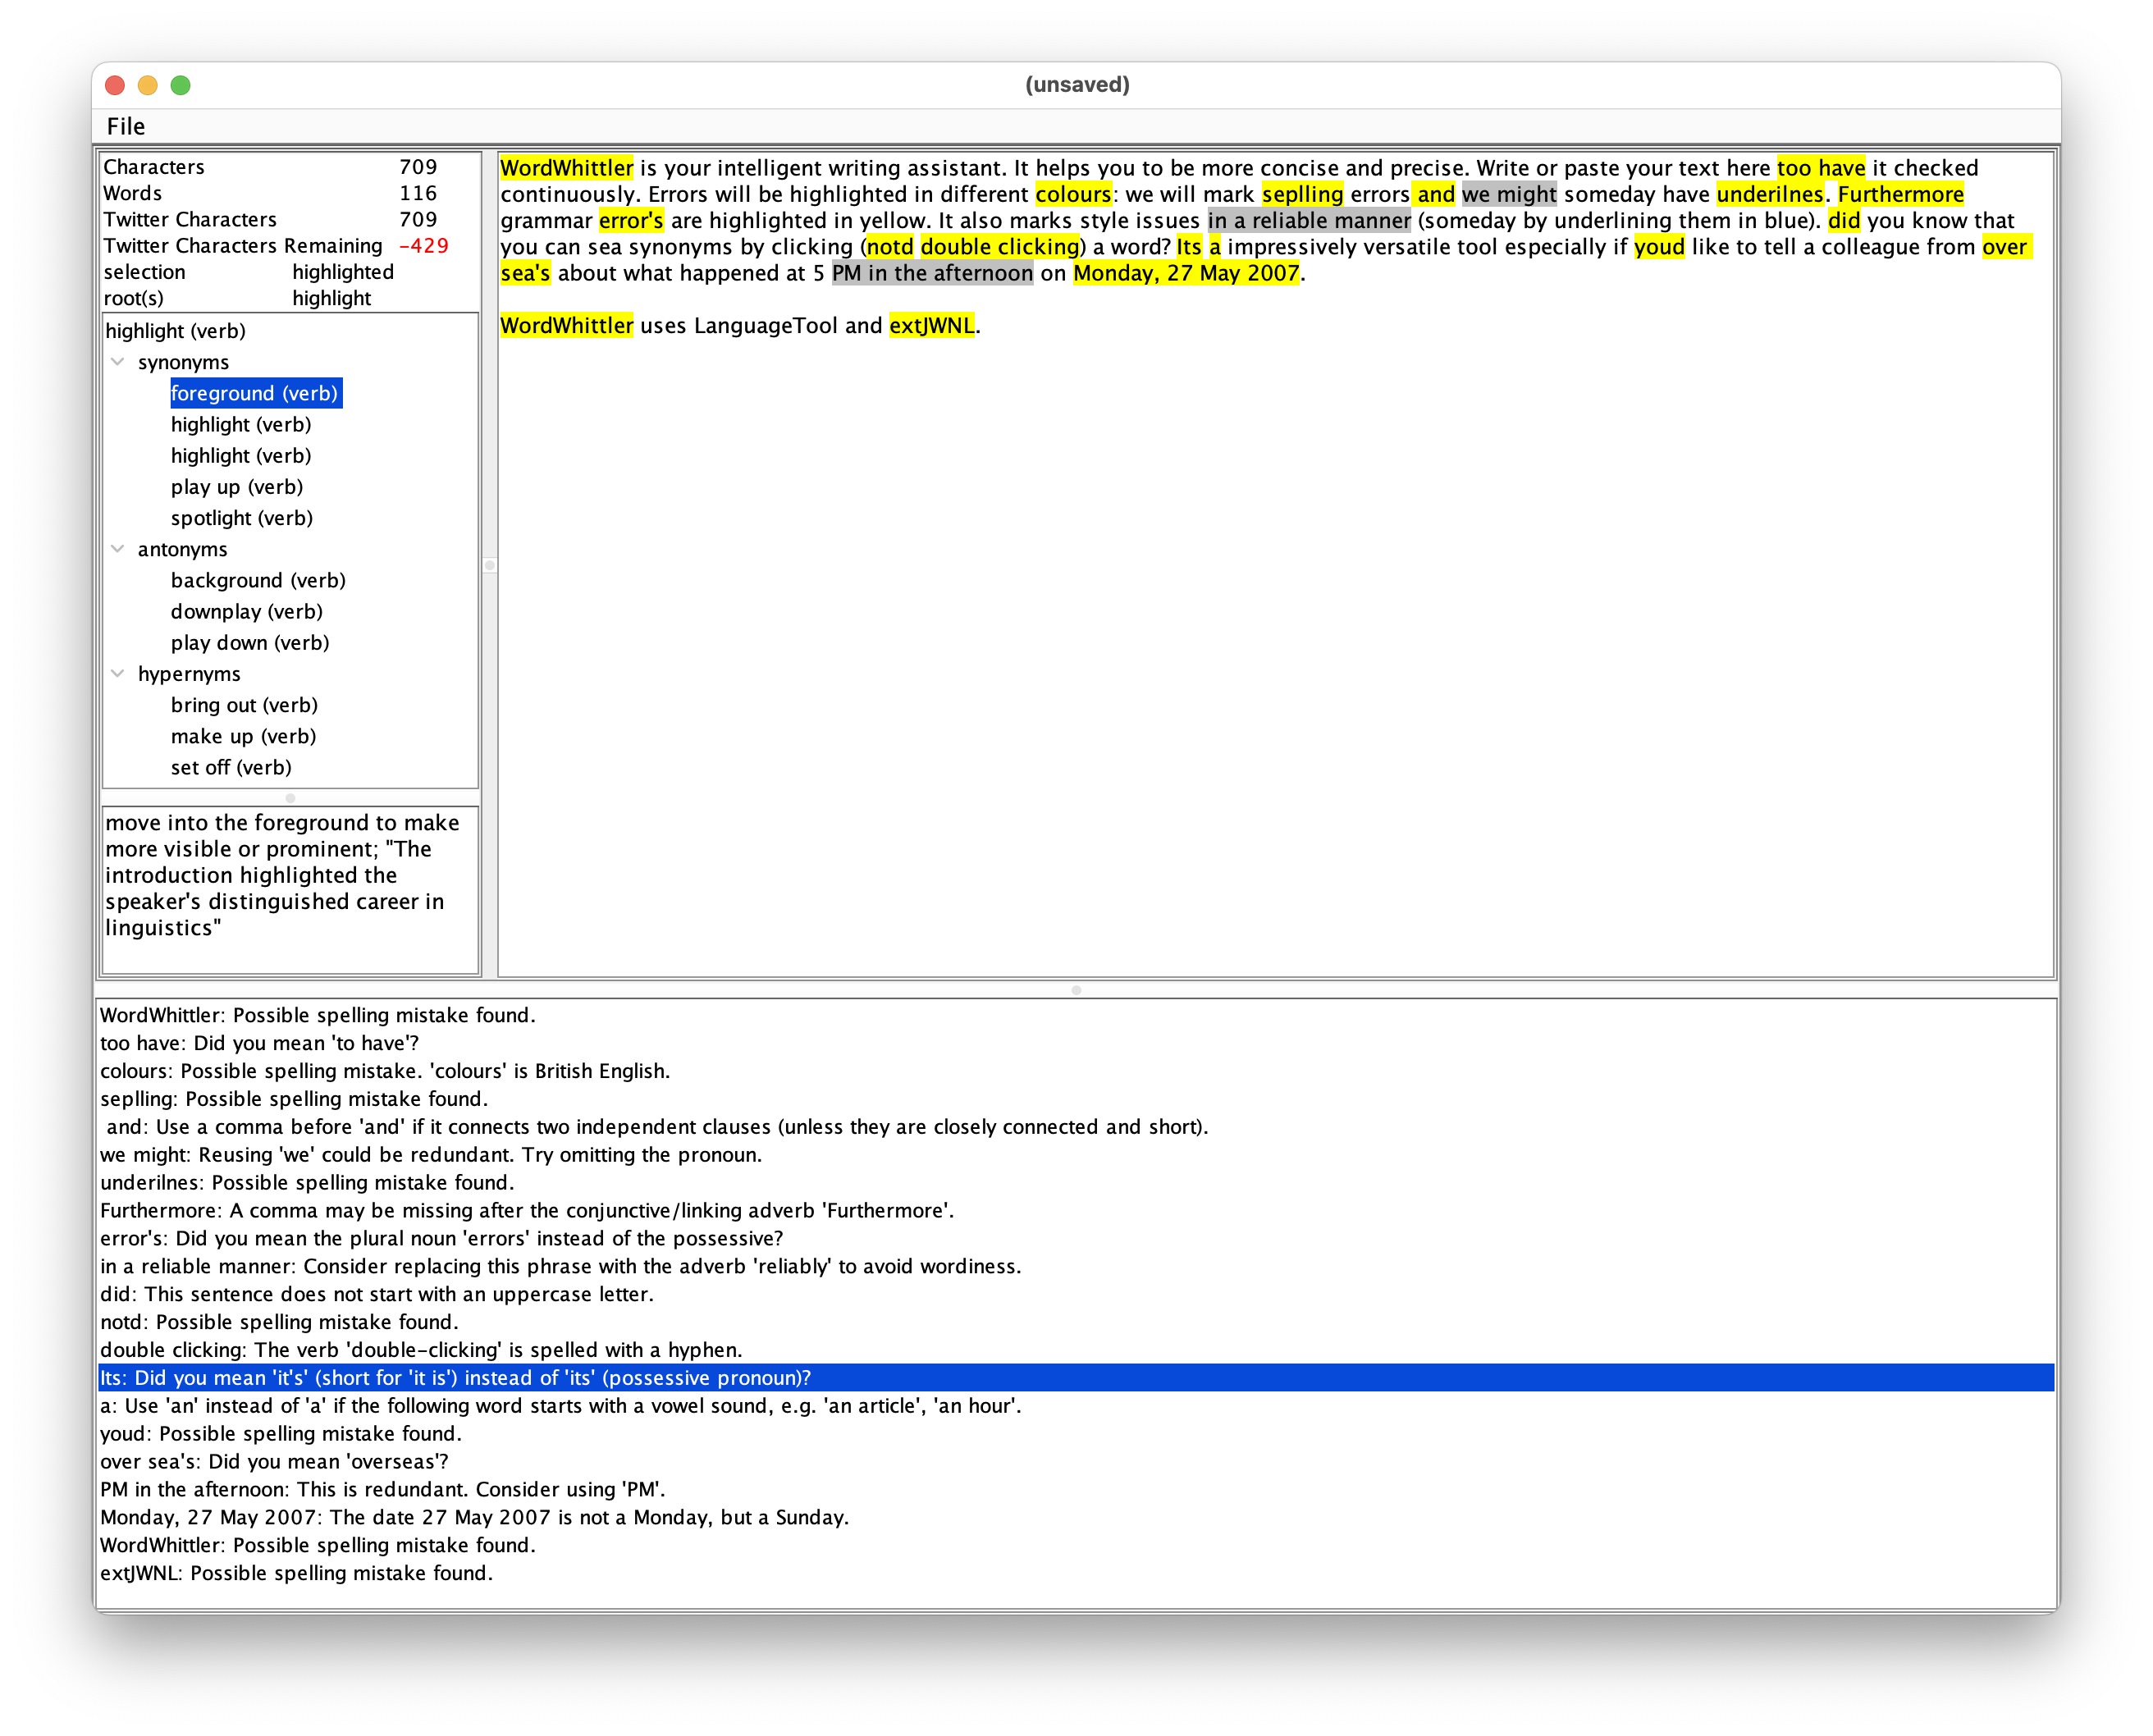The height and width of the screenshot is (1736, 2153).
Task: Click the horizontal divider above messages list
Action: [x=1076, y=990]
